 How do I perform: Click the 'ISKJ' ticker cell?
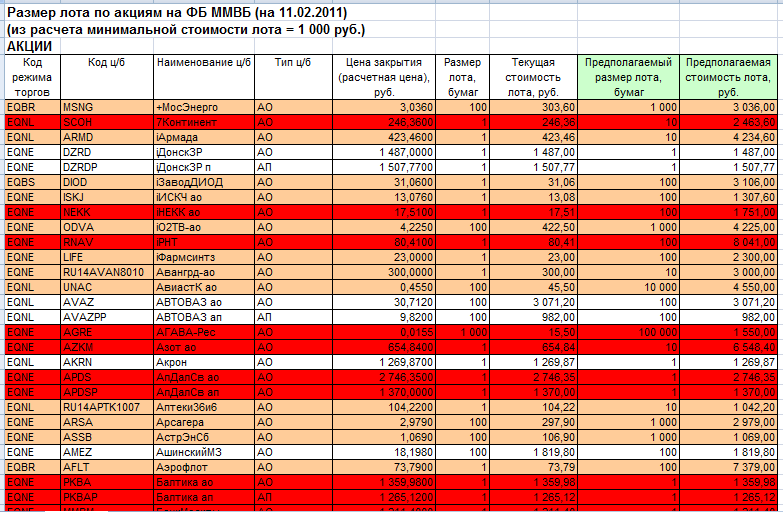coord(107,197)
